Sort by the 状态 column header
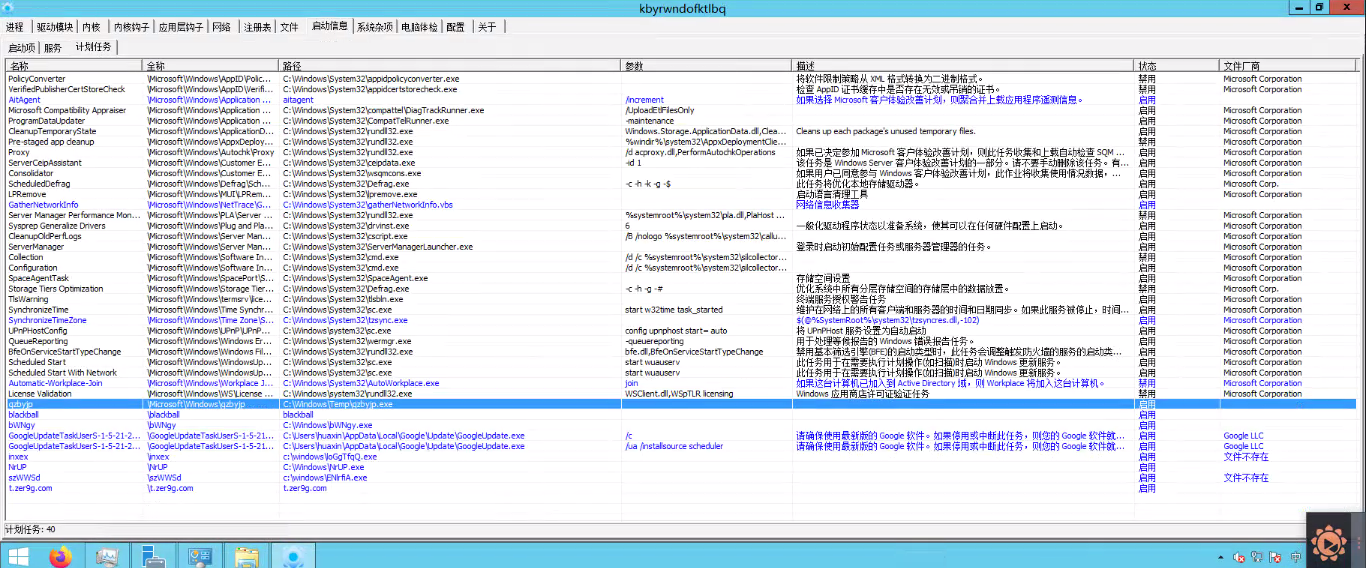 1177,65
